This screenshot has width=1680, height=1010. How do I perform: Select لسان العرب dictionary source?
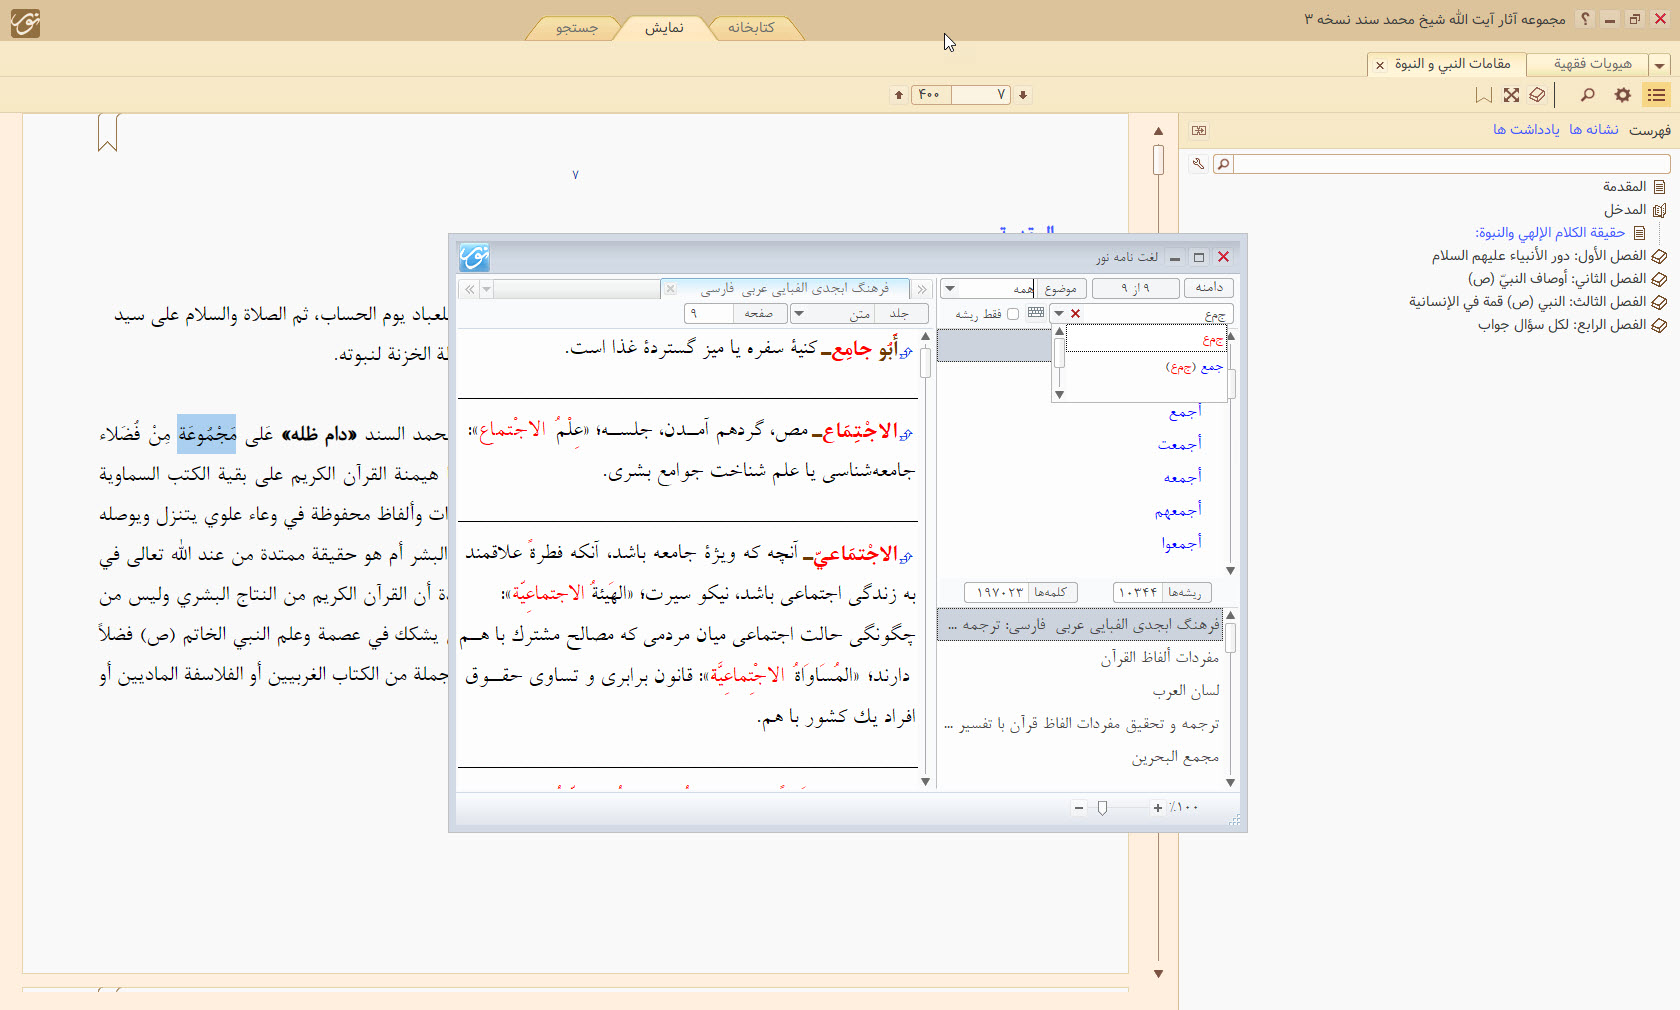click(1186, 691)
